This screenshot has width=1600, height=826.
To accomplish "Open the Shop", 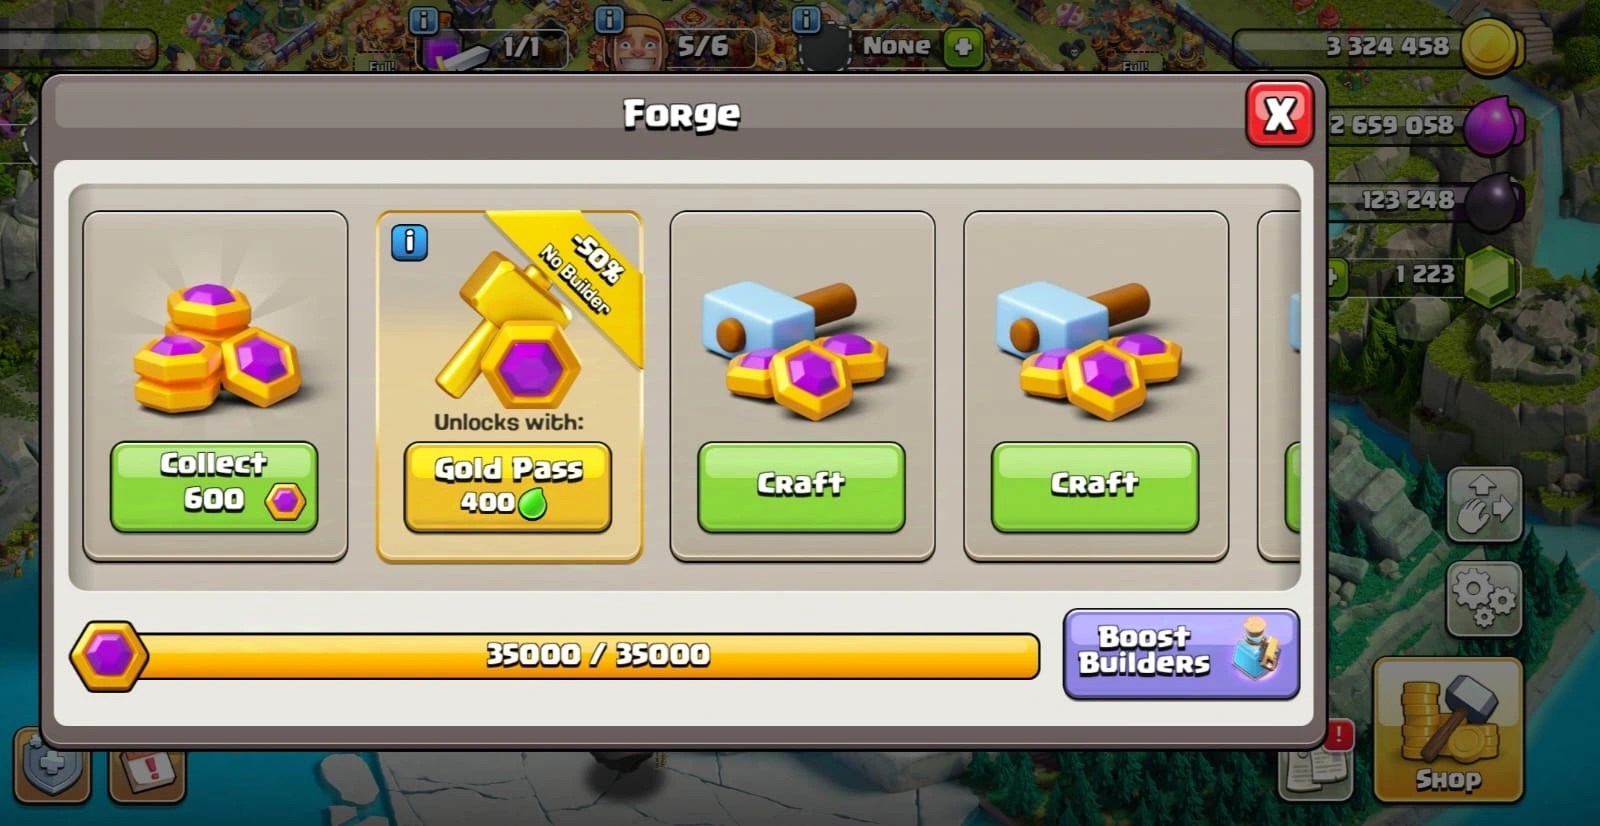I will (x=1448, y=730).
